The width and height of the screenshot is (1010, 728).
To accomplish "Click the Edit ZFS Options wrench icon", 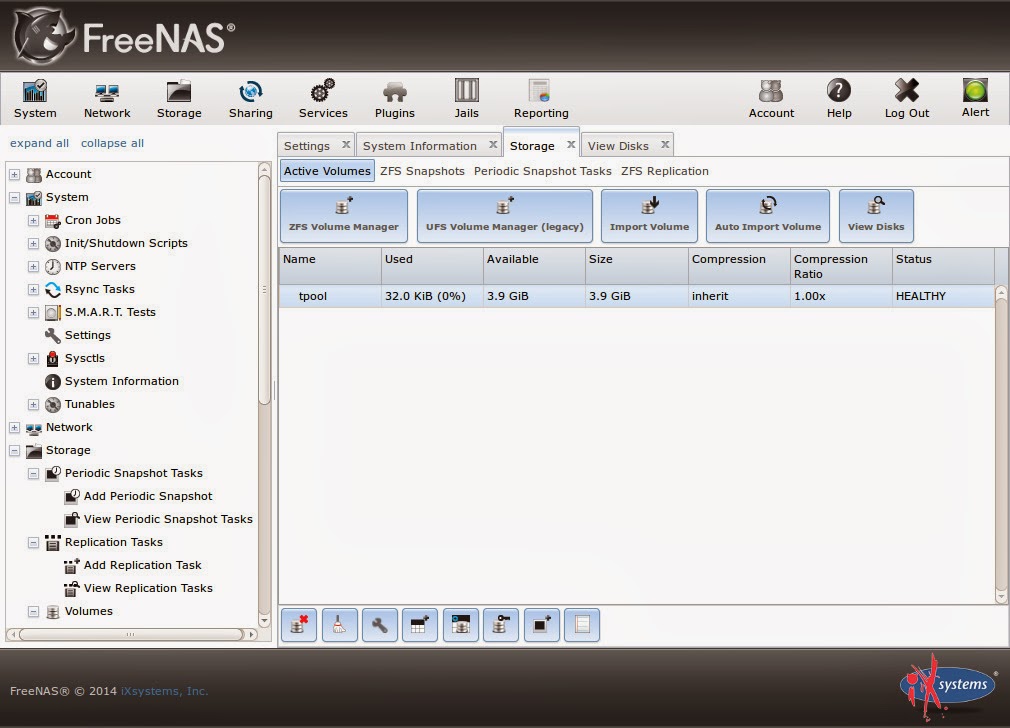I will [x=380, y=625].
